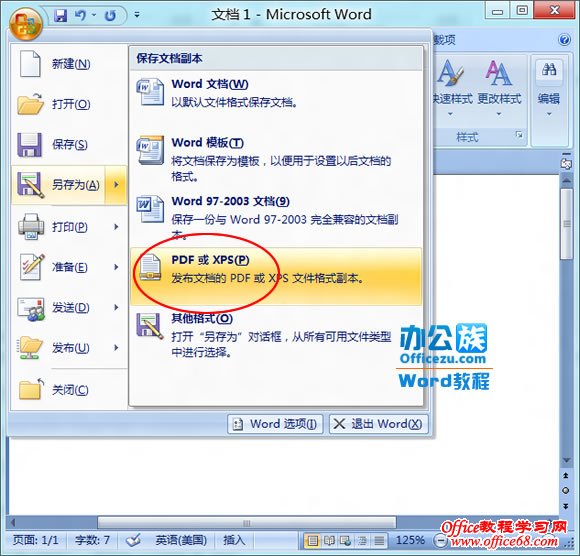Screen dimensions: 580x556
Task: Click the Open folder icon
Action: [x=30, y=104]
